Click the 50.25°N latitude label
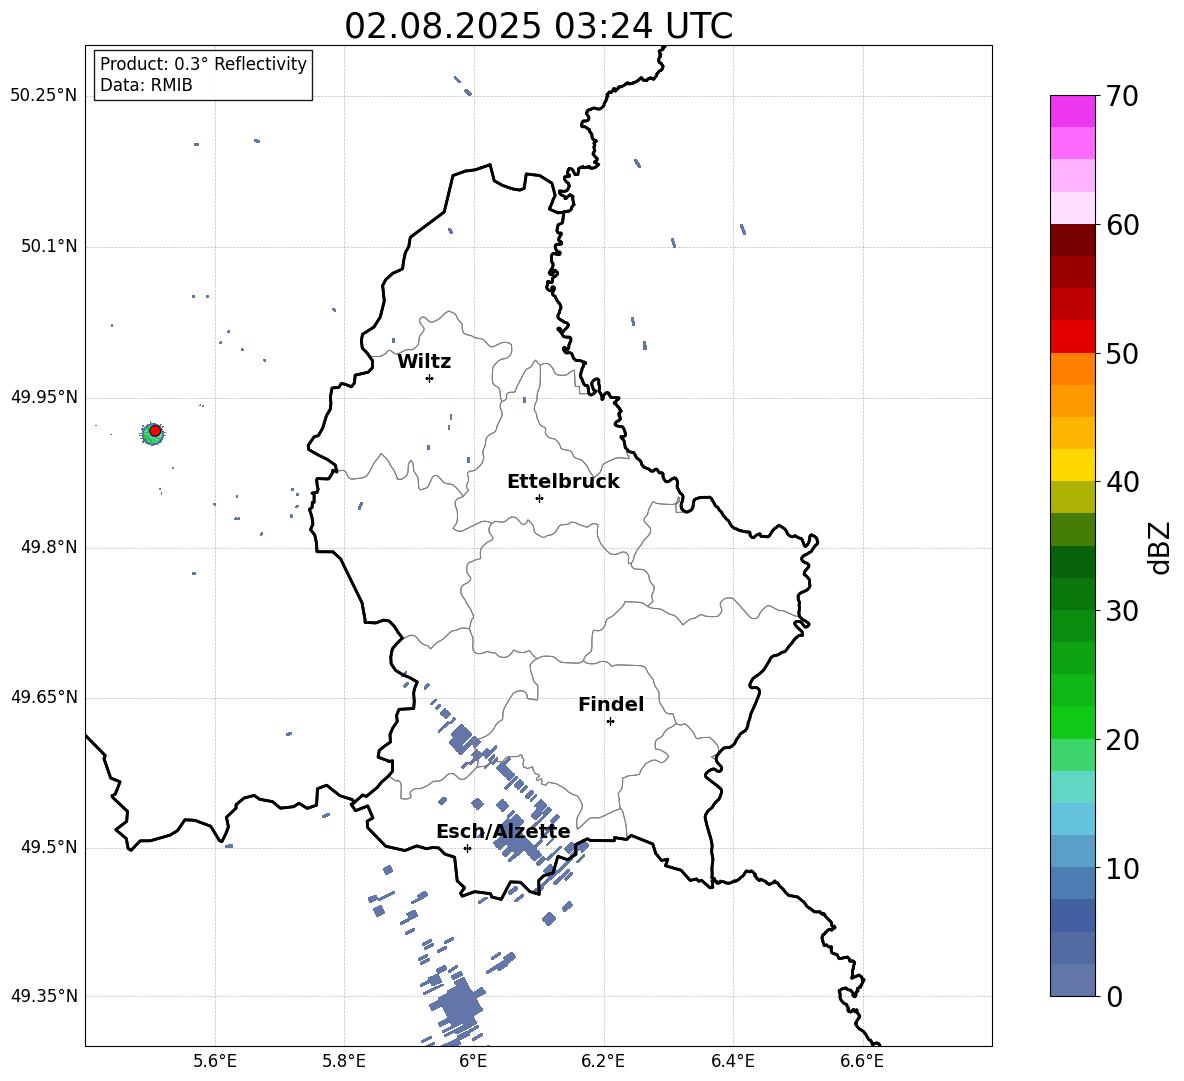Image resolution: width=1184 pixels, height=1081 pixels. [44, 96]
